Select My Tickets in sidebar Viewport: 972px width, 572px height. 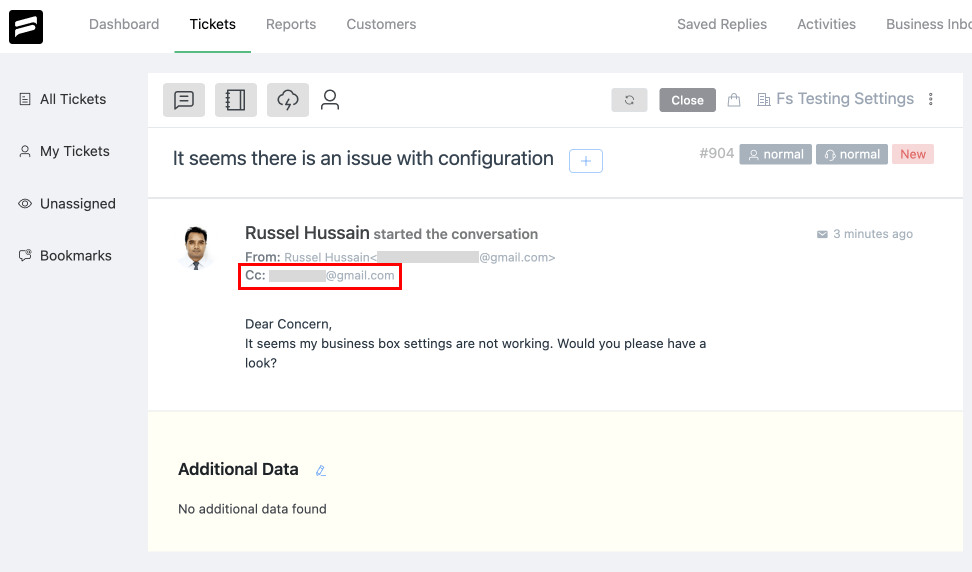tap(75, 151)
